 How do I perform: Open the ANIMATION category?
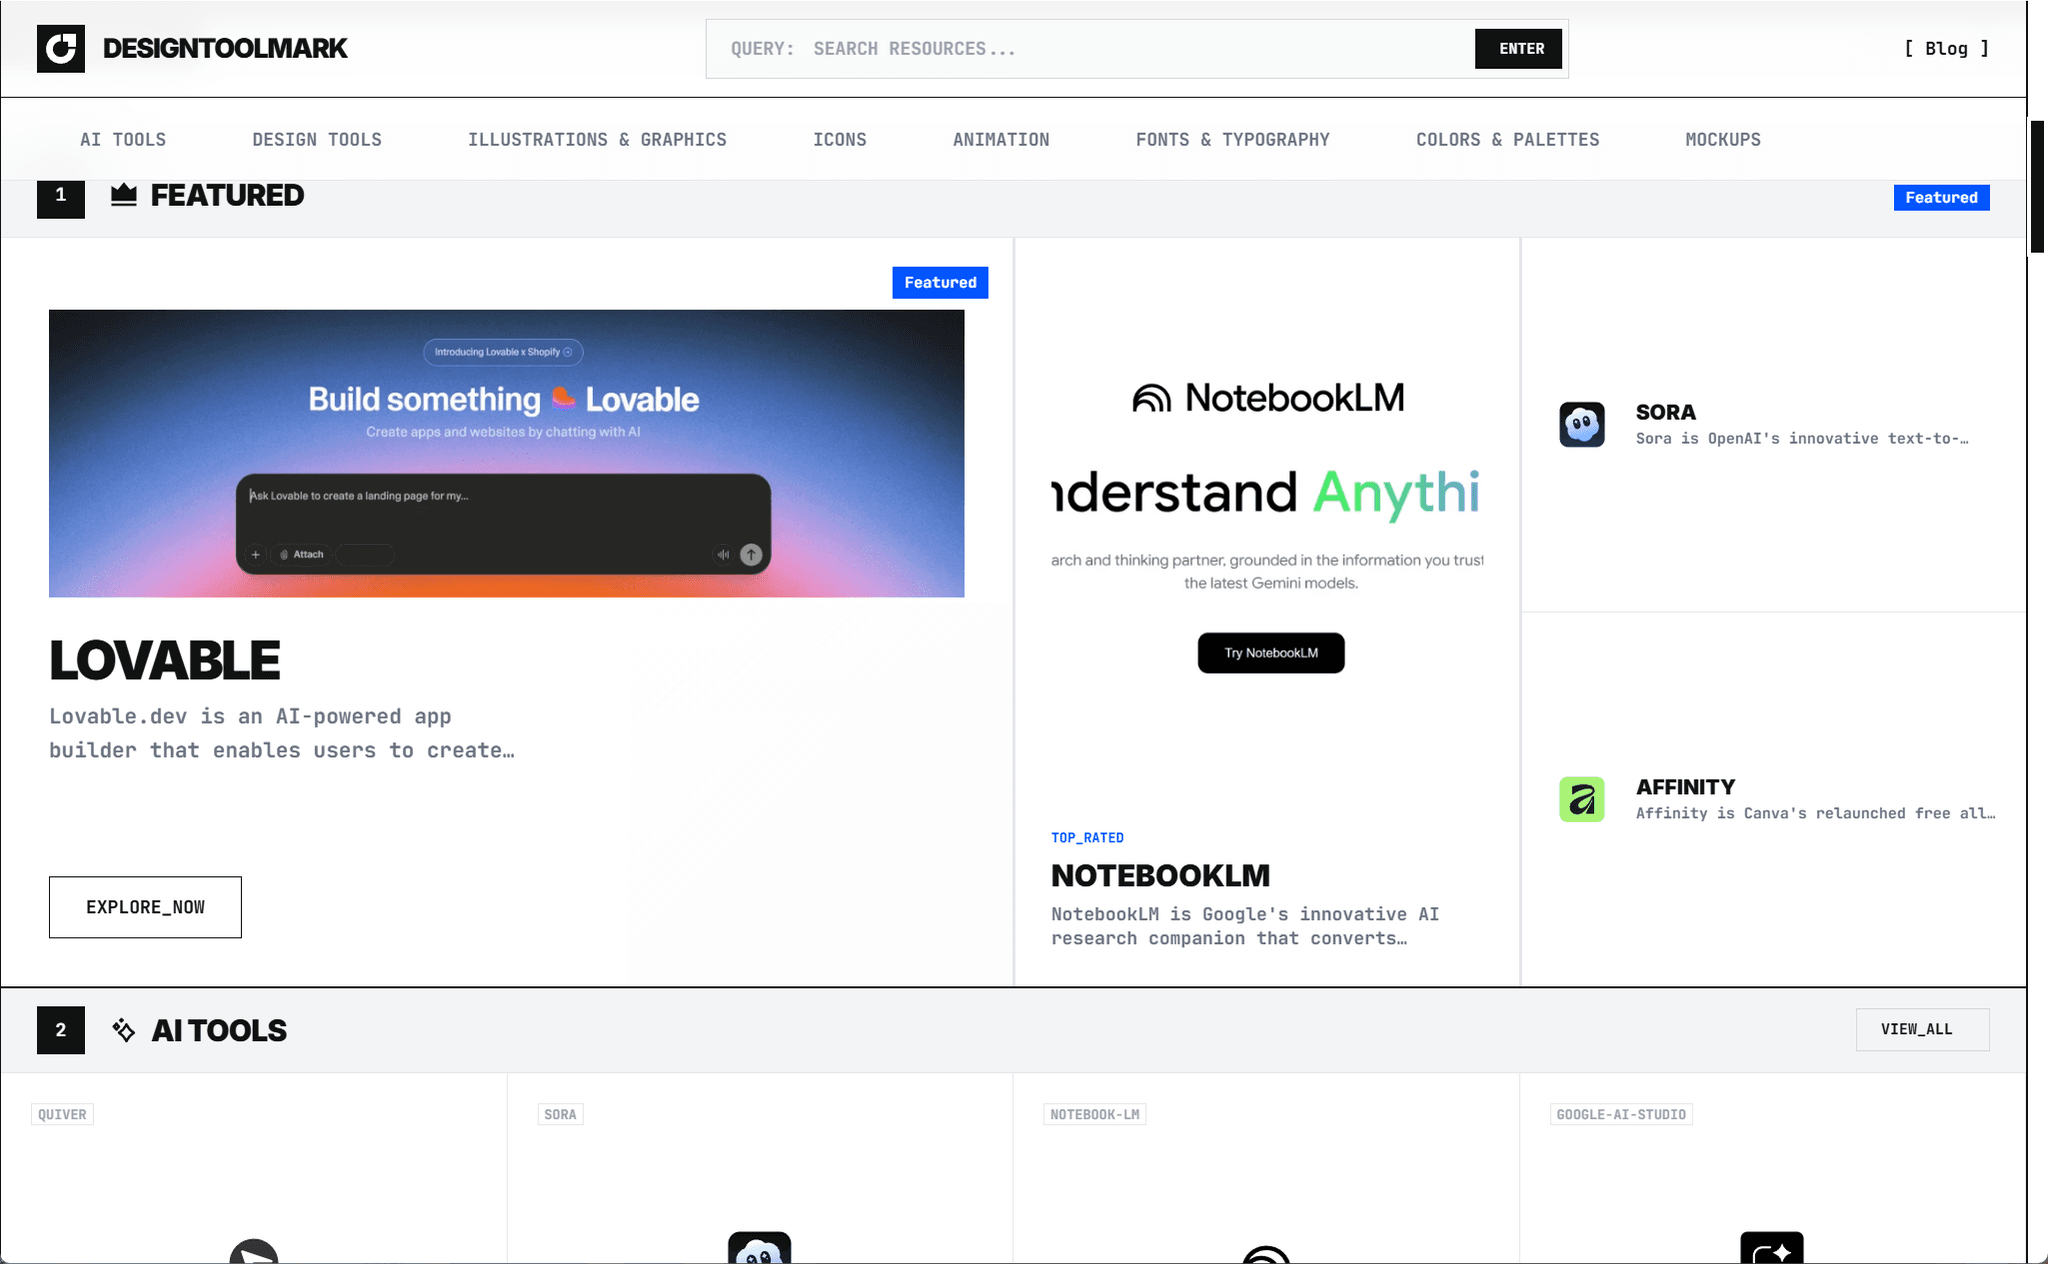(1001, 140)
